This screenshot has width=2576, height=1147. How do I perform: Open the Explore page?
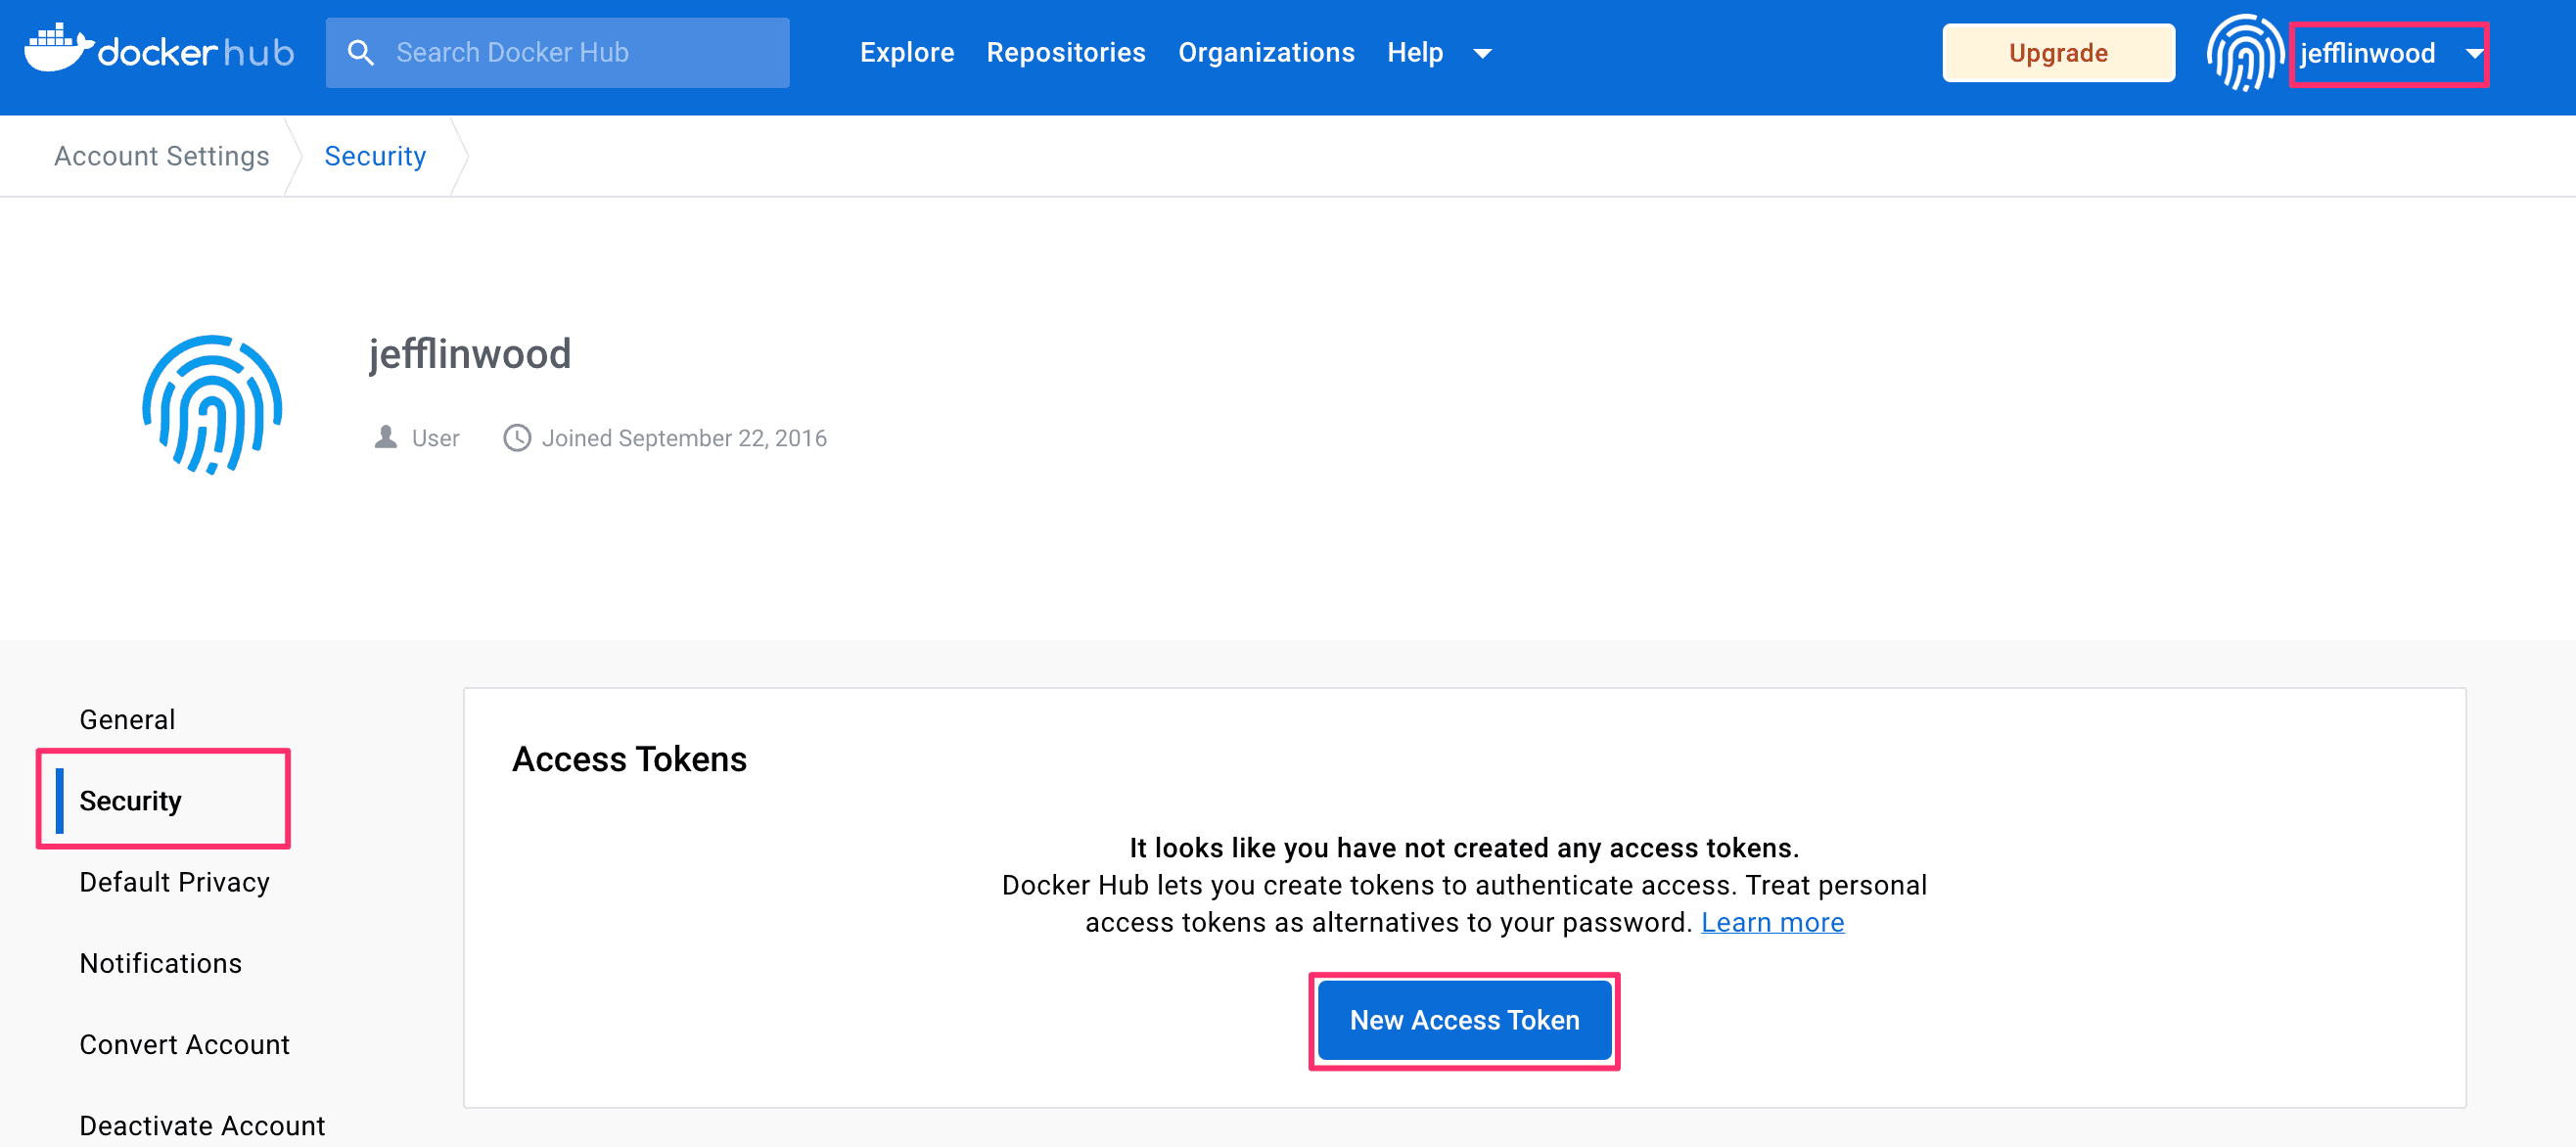click(x=906, y=53)
